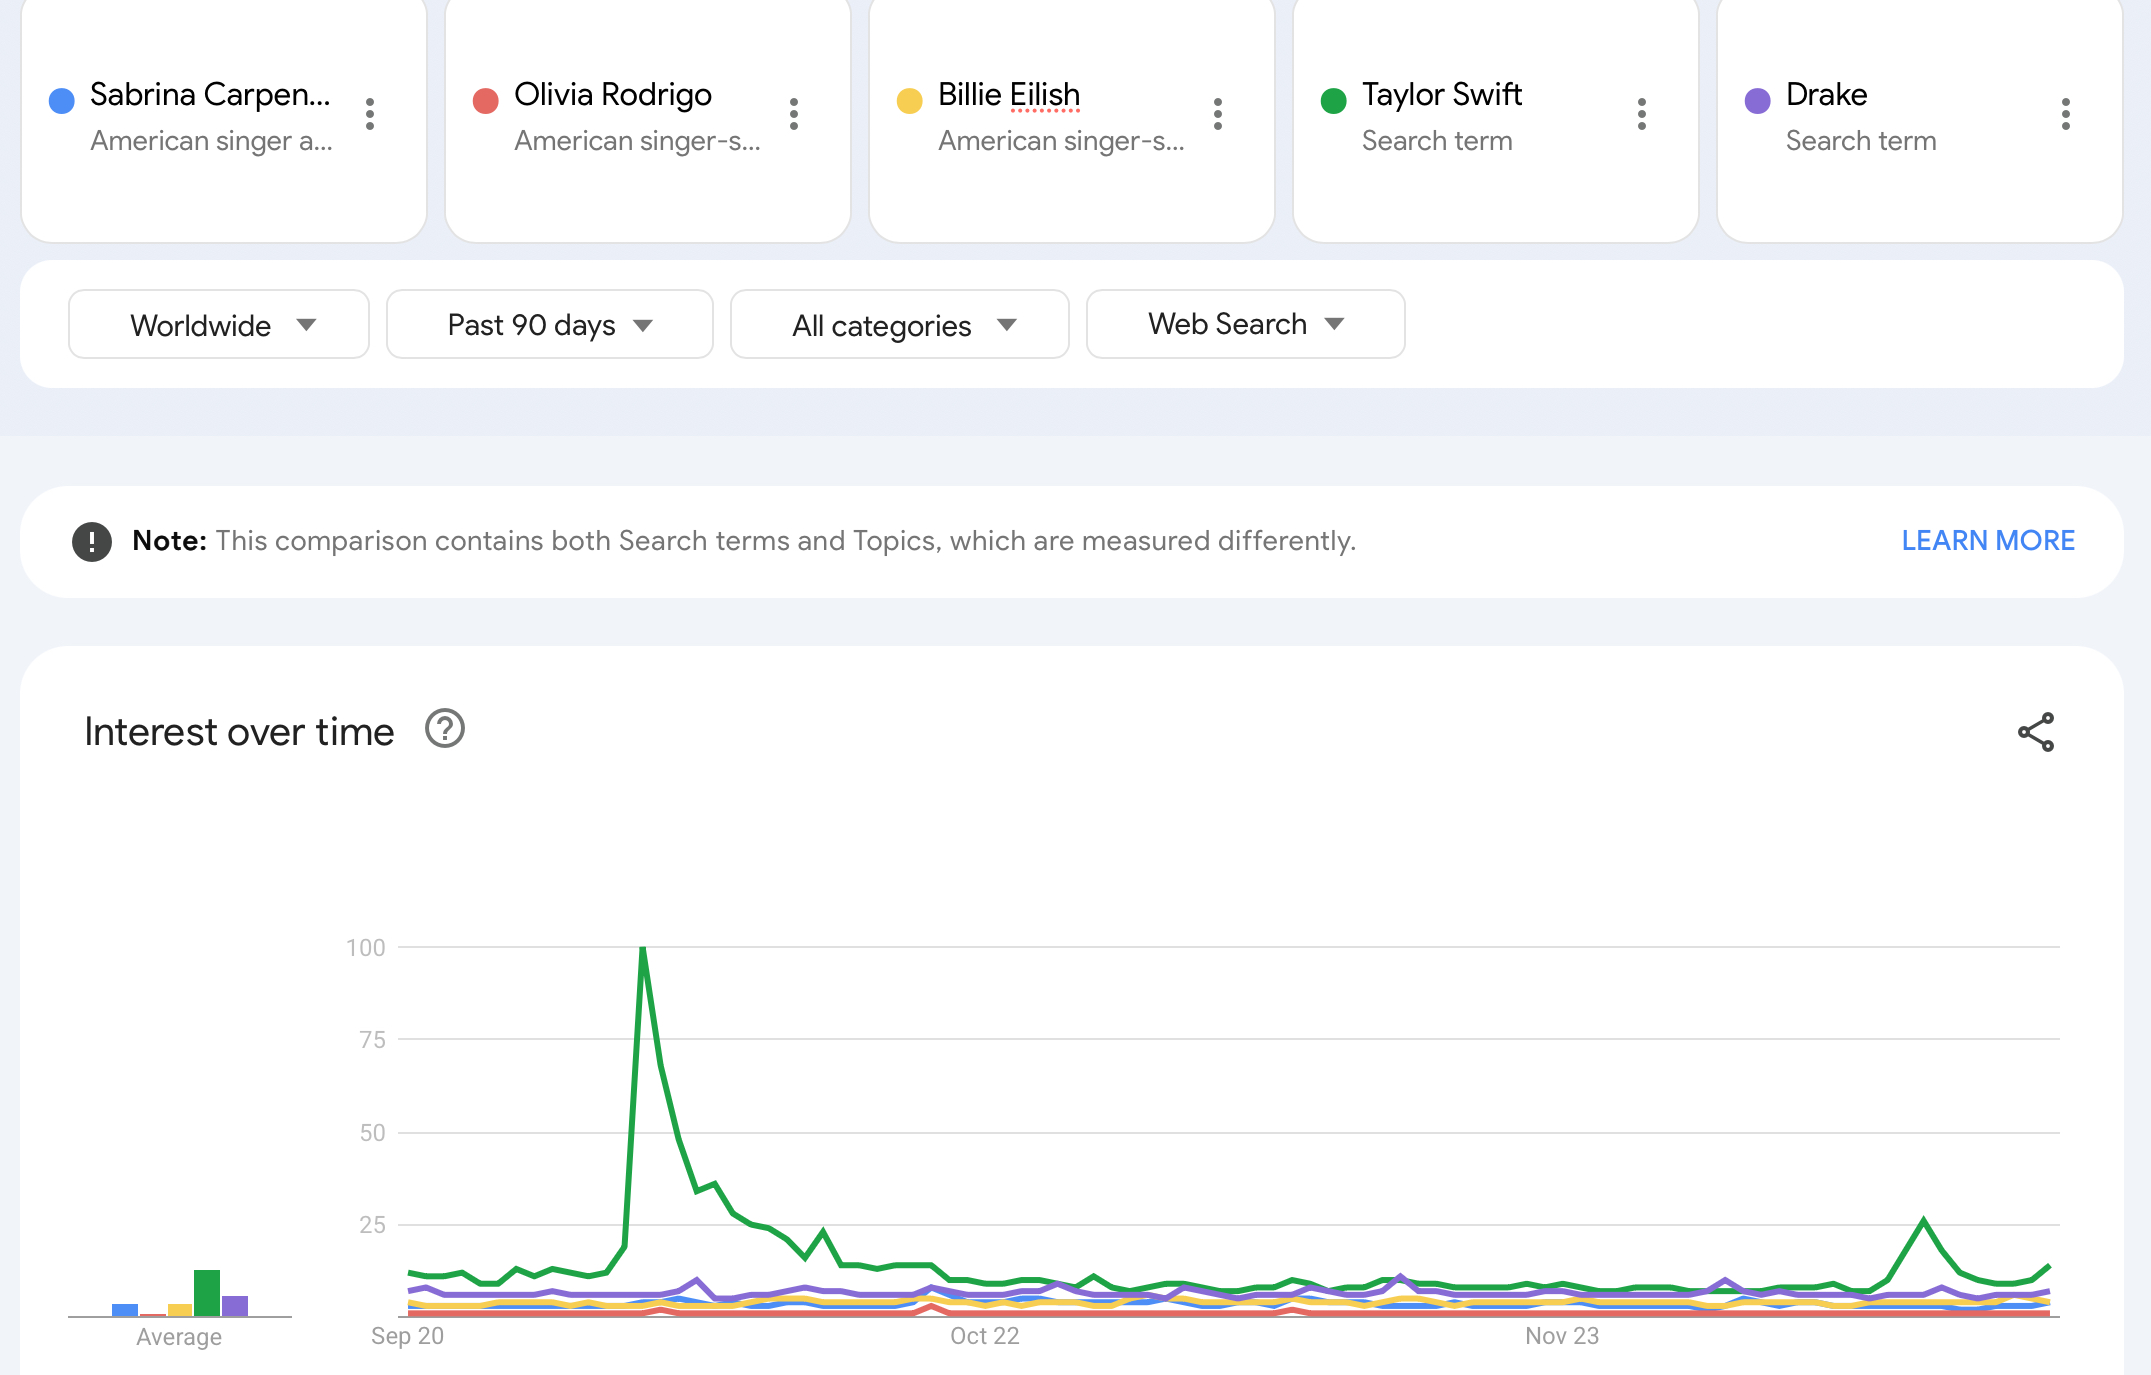Click the Taylor Swift peak at 100
Screen dimensions: 2151x1375
pyautogui.click(x=643, y=949)
